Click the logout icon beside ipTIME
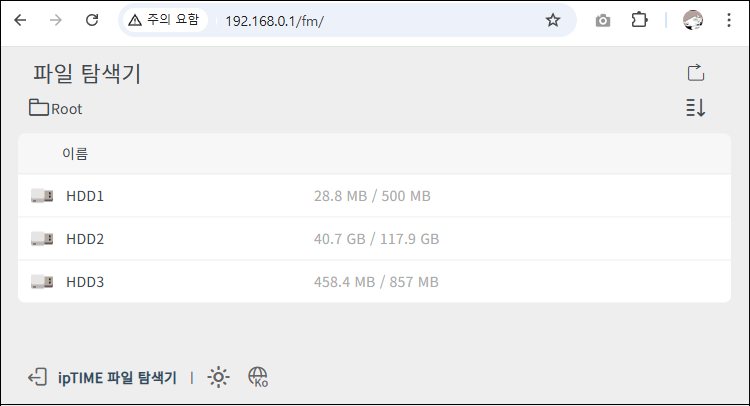 click(37, 377)
